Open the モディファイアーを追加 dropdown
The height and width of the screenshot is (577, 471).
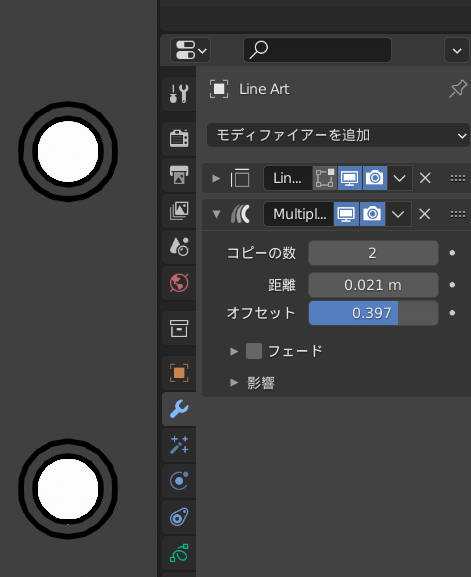338,135
